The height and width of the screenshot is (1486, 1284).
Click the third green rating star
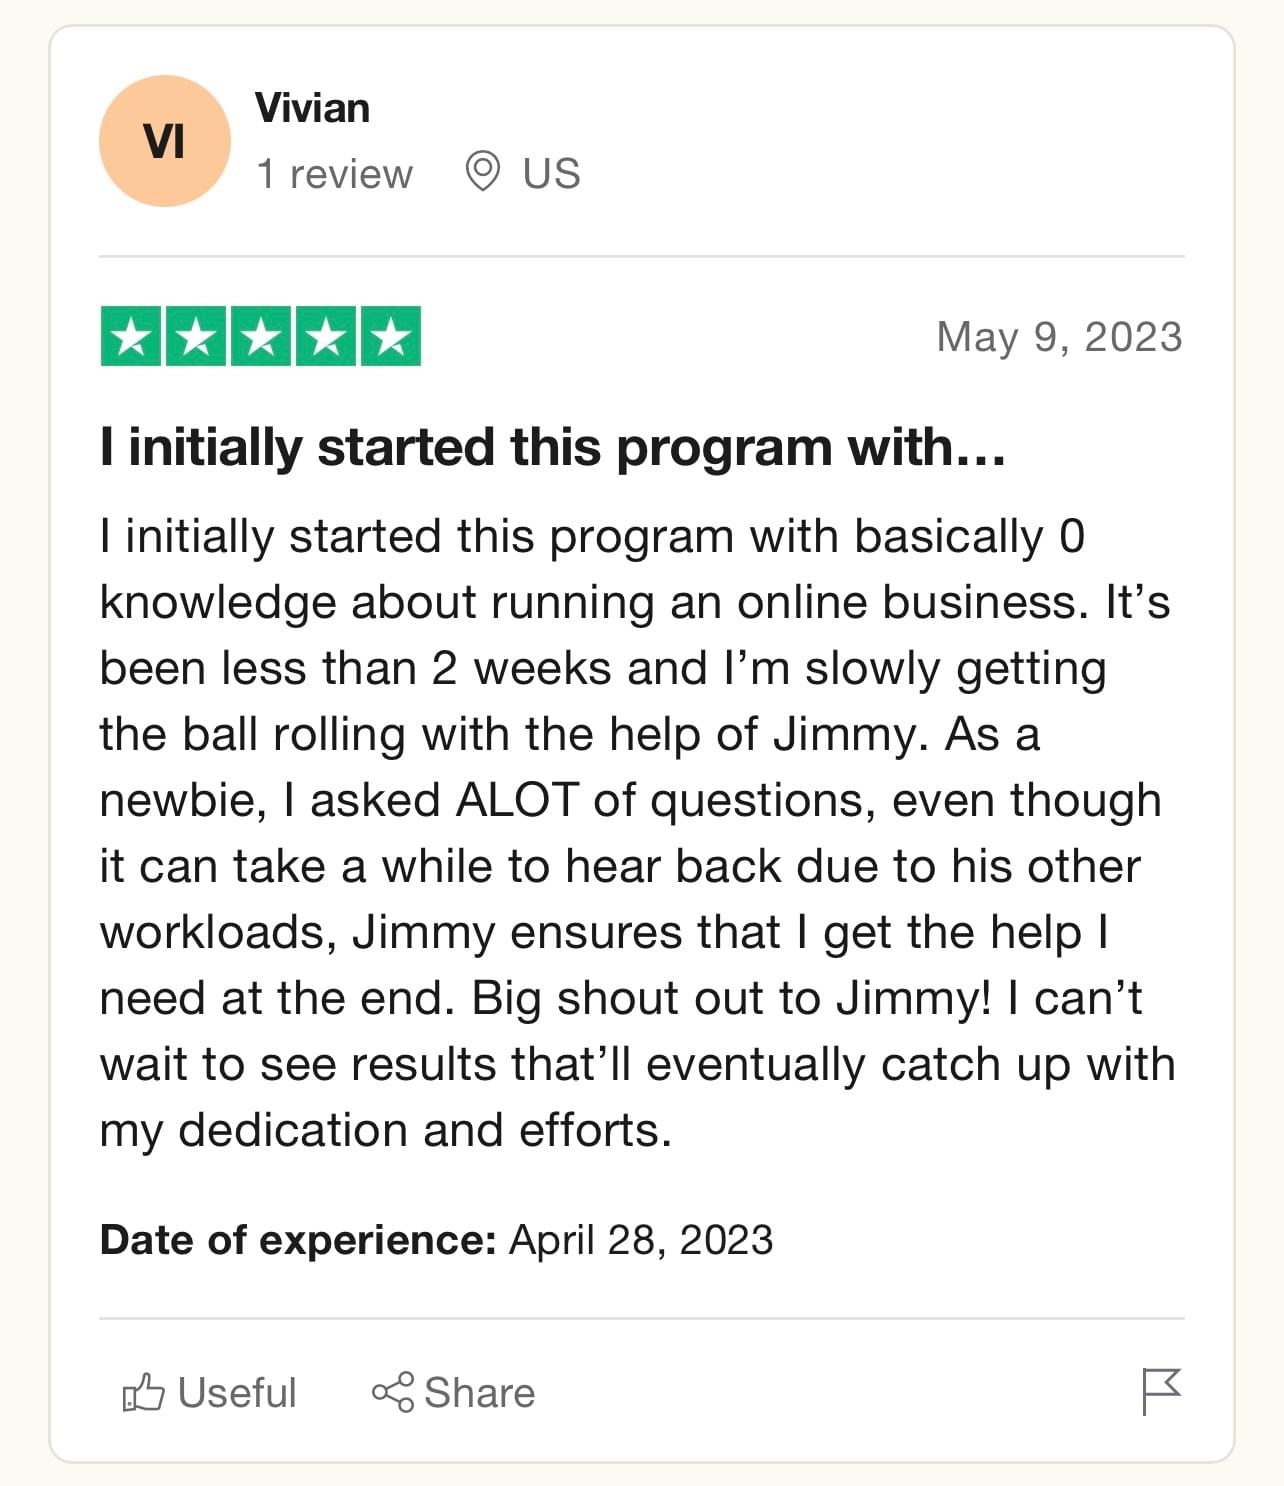pos(261,336)
